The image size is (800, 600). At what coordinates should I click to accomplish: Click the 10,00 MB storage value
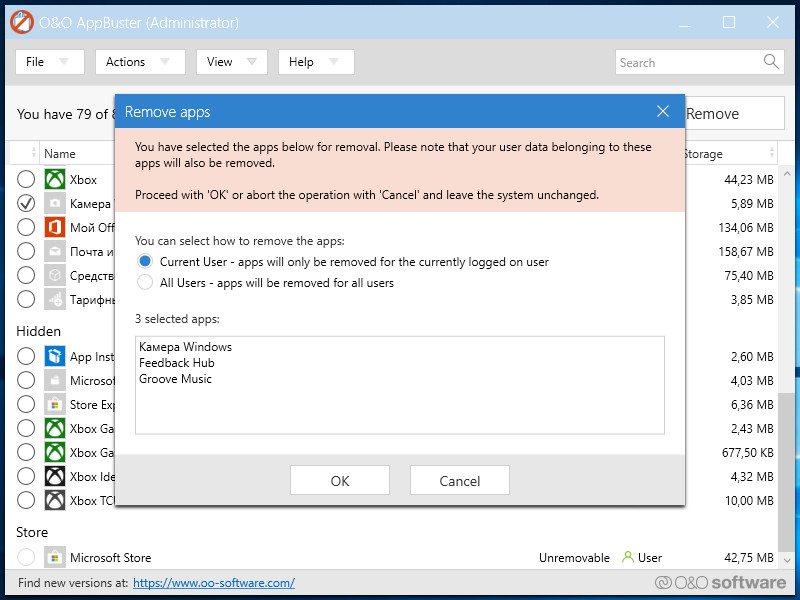click(x=749, y=501)
